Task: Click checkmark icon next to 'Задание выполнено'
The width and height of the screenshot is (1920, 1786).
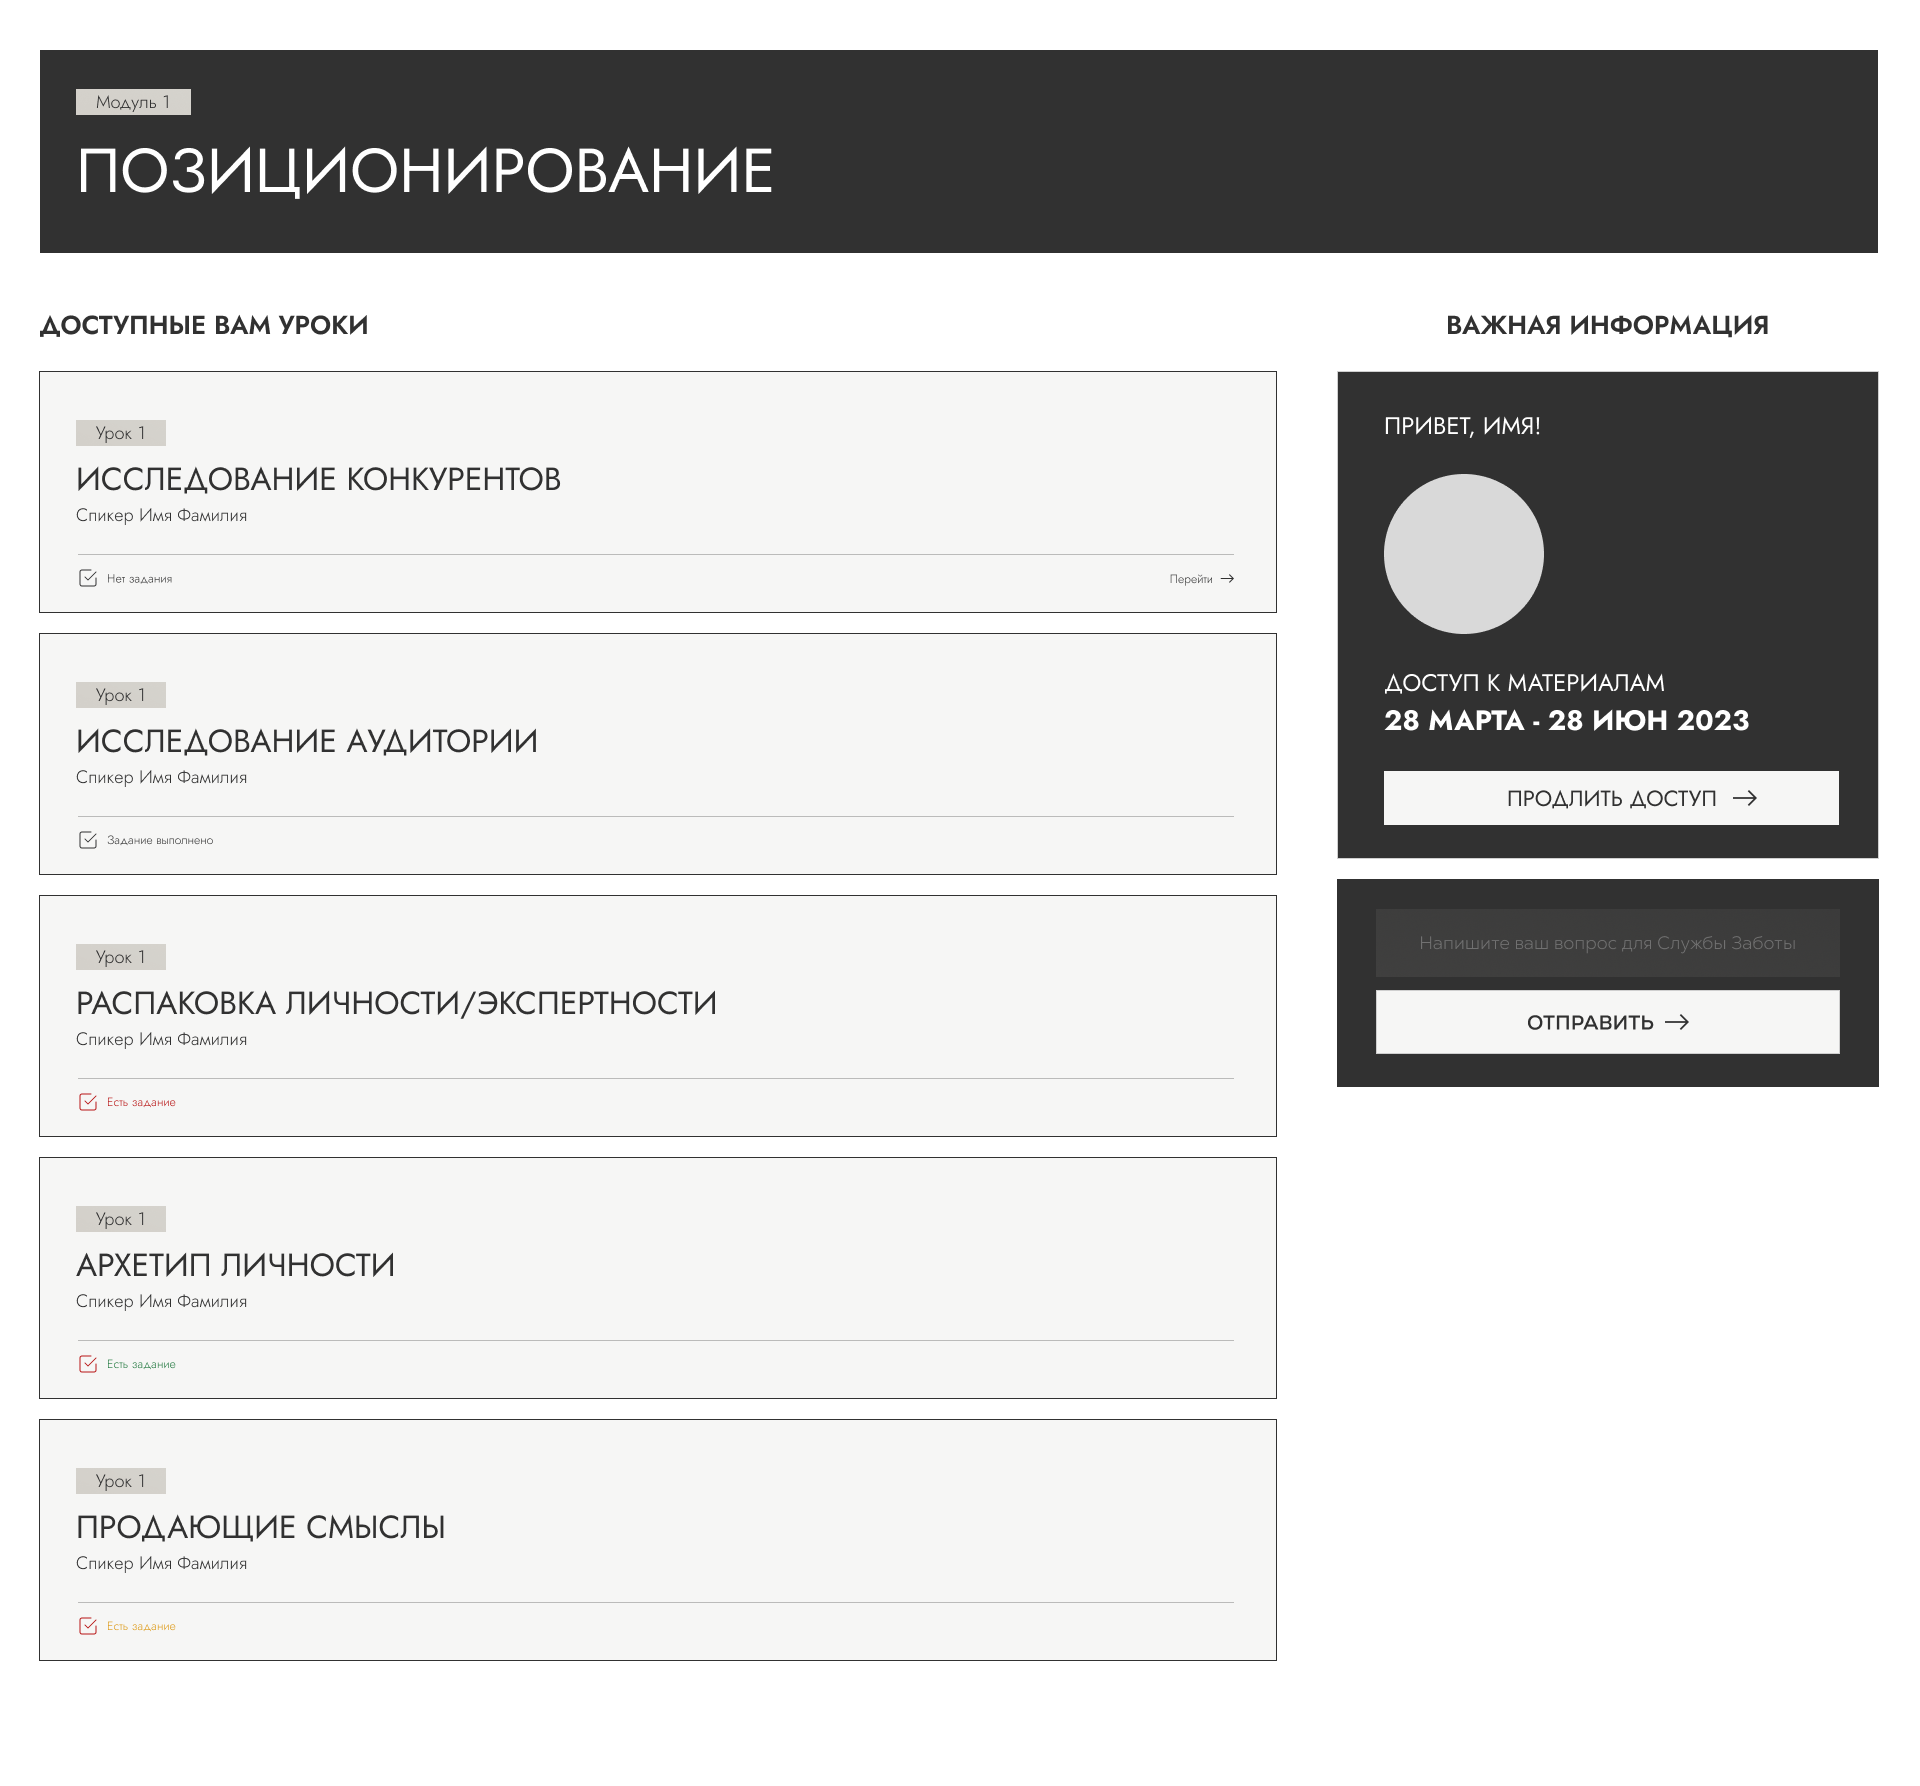Action: pos(88,840)
